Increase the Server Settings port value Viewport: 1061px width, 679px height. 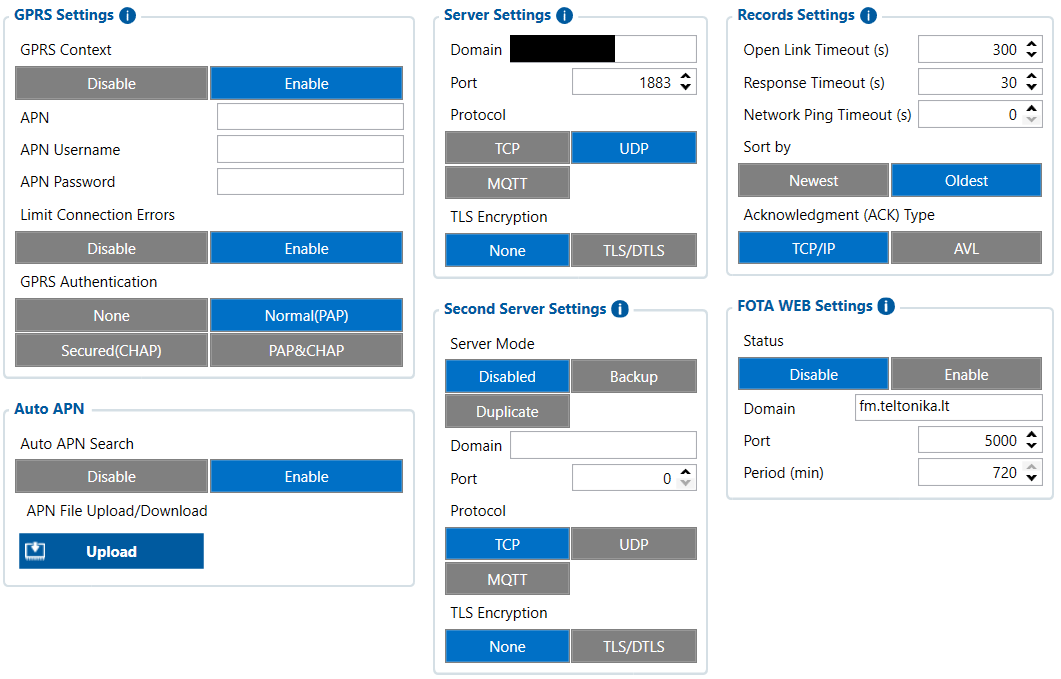[x=685, y=77]
